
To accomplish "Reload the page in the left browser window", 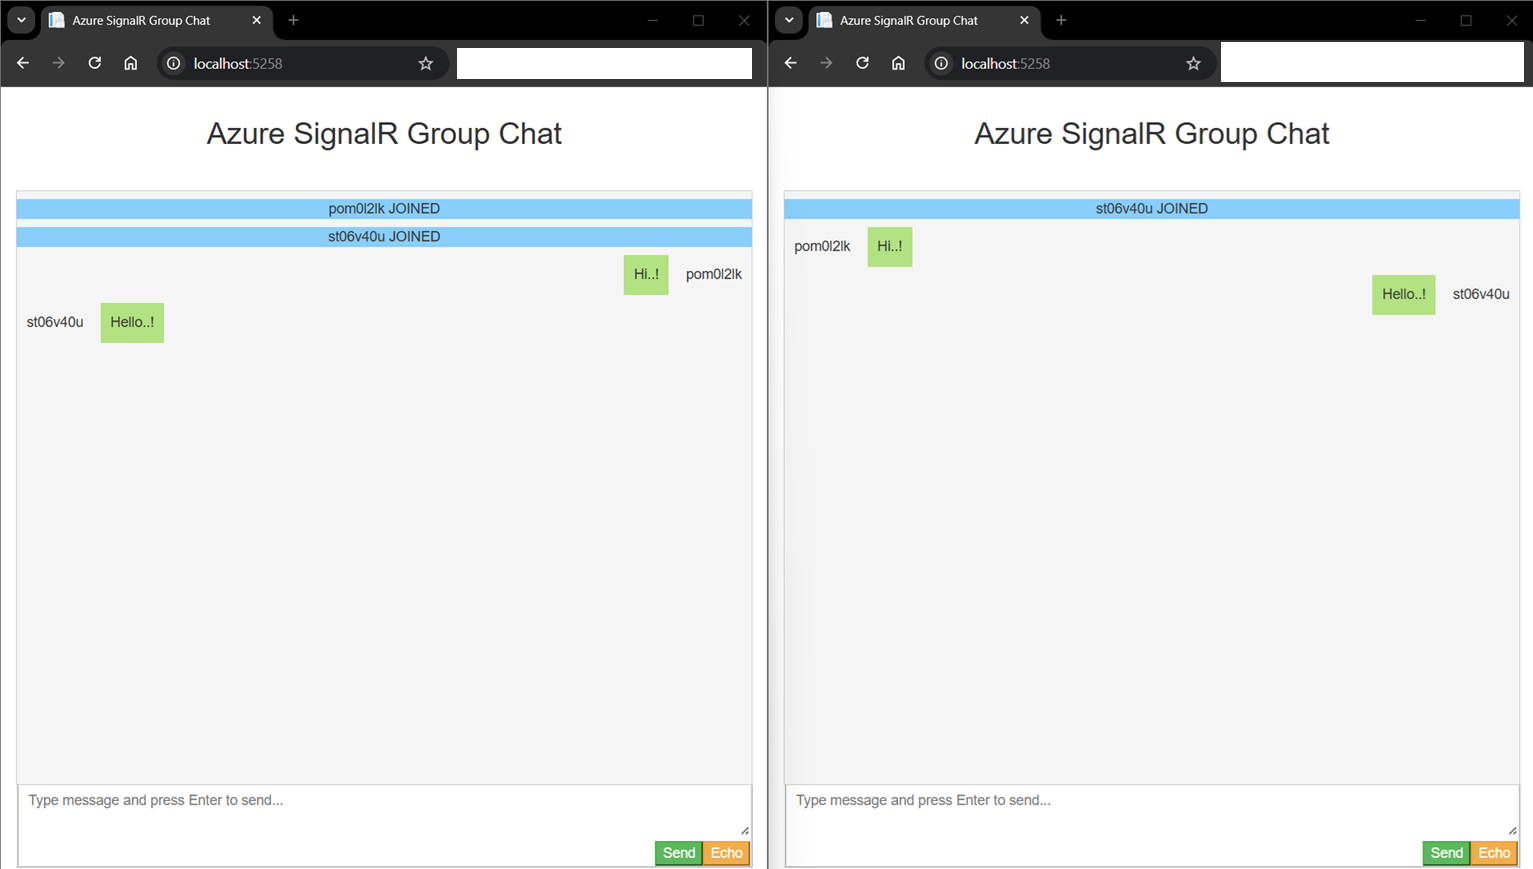I will [x=94, y=63].
